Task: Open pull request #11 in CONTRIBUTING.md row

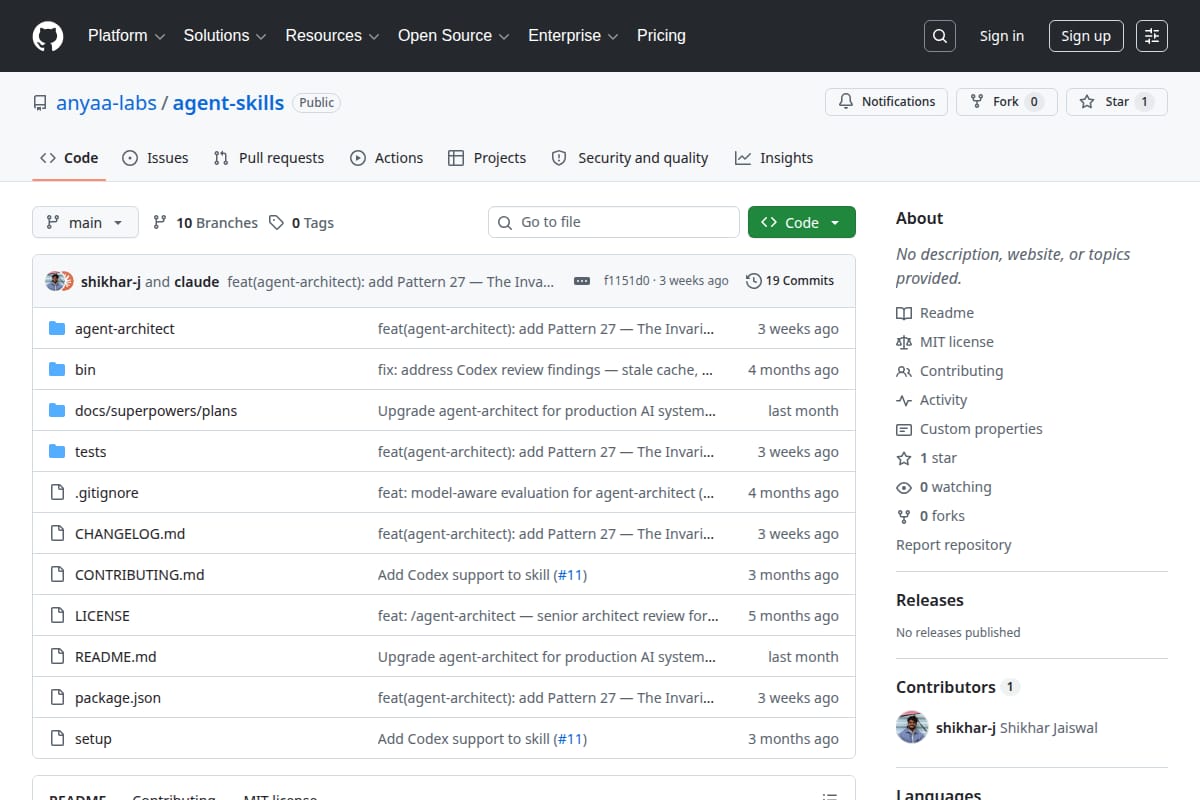Action: click(x=570, y=575)
